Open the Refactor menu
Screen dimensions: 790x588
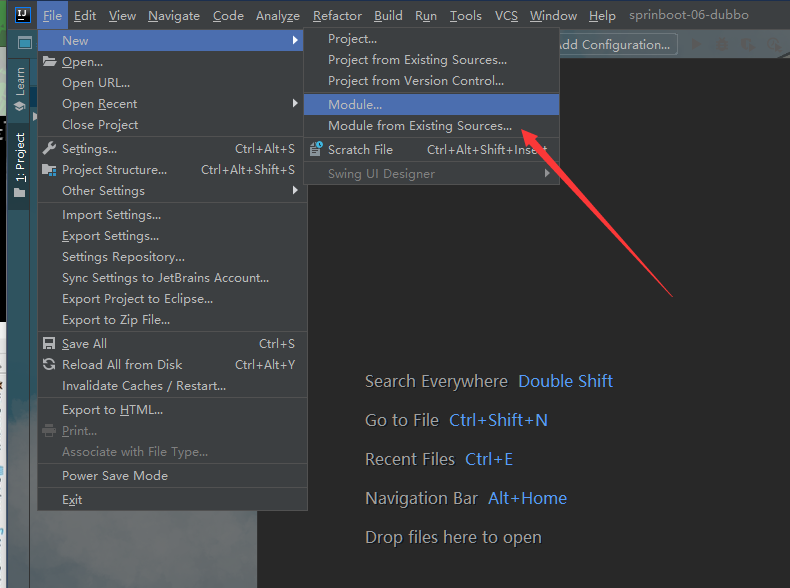click(x=337, y=16)
